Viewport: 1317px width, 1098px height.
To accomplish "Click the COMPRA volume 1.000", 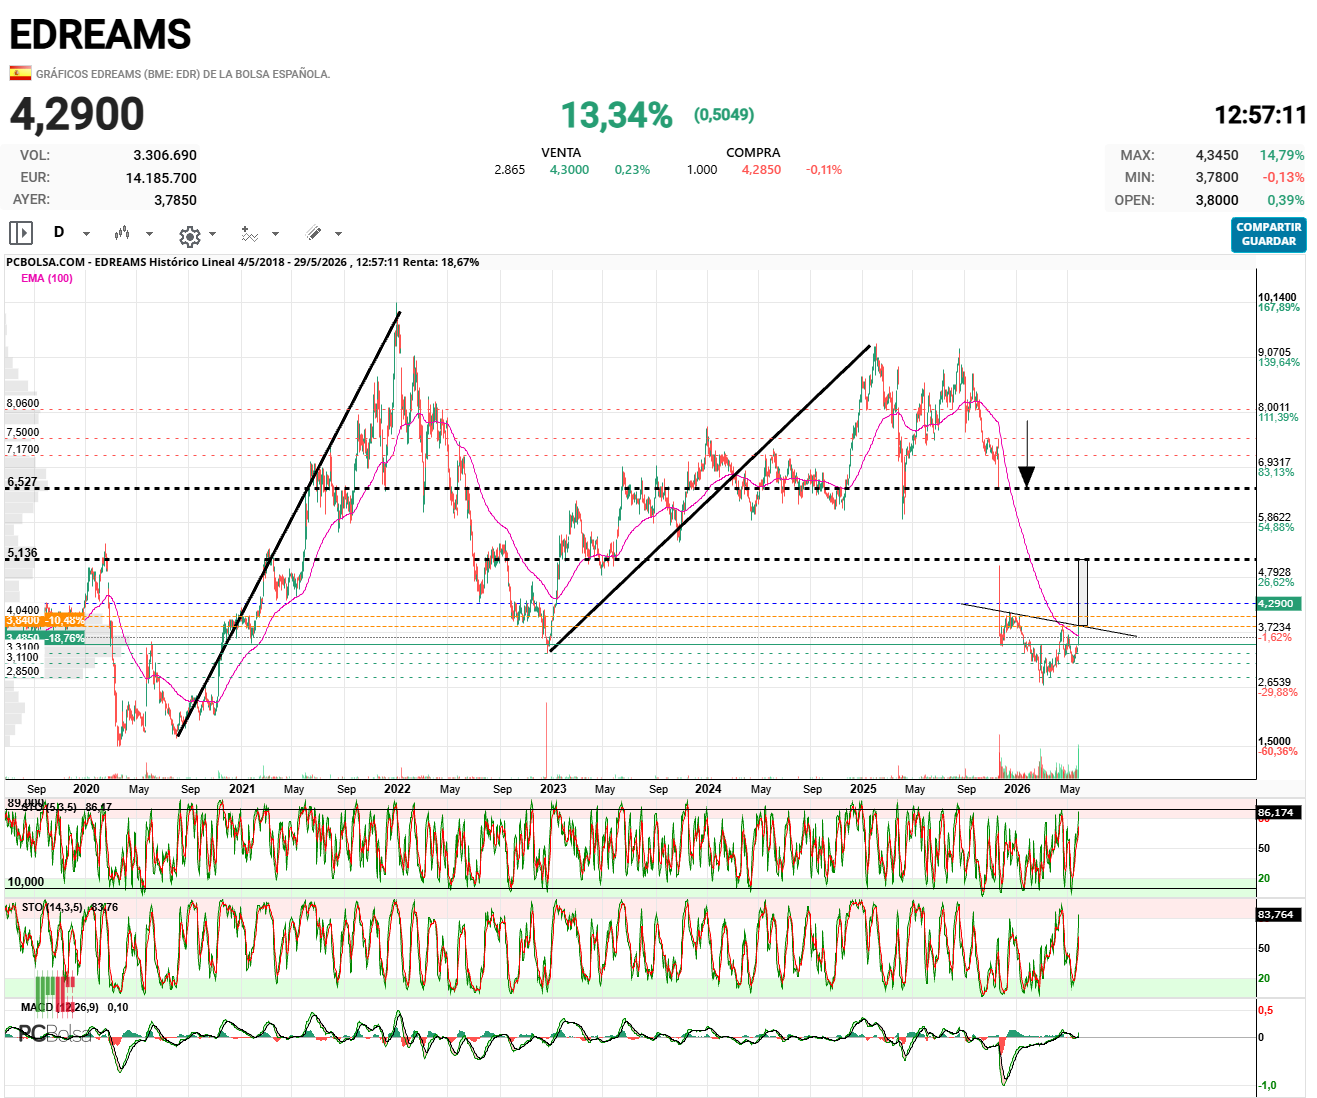I will tap(702, 170).
